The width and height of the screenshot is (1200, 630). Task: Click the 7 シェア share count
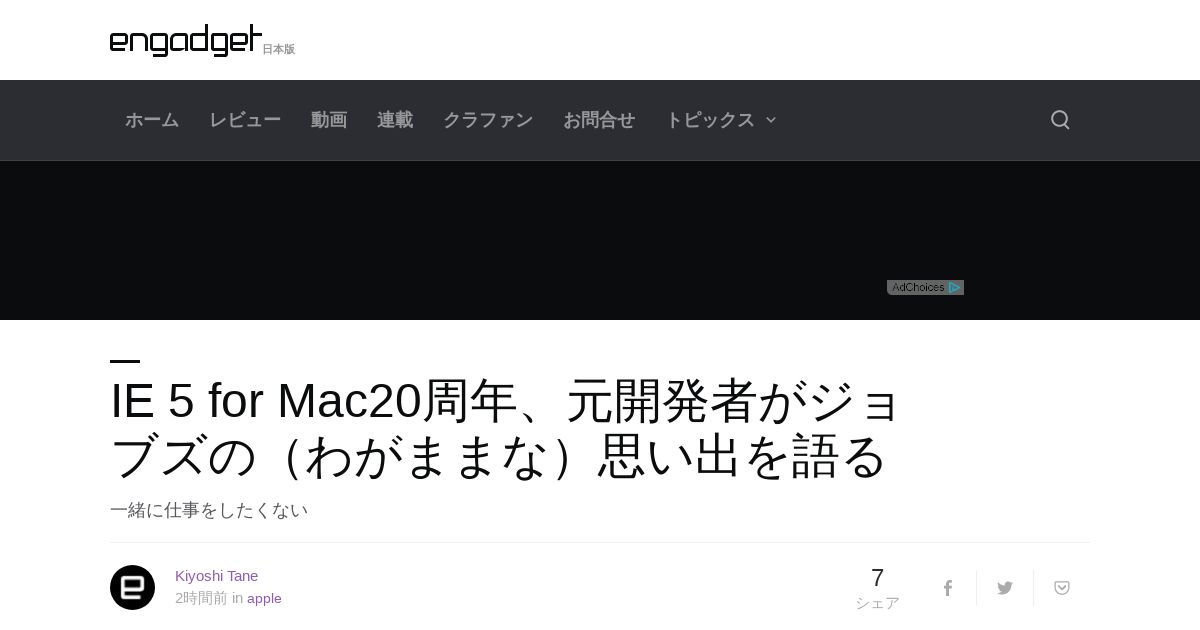pyautogui.click(x=877, y=588)
